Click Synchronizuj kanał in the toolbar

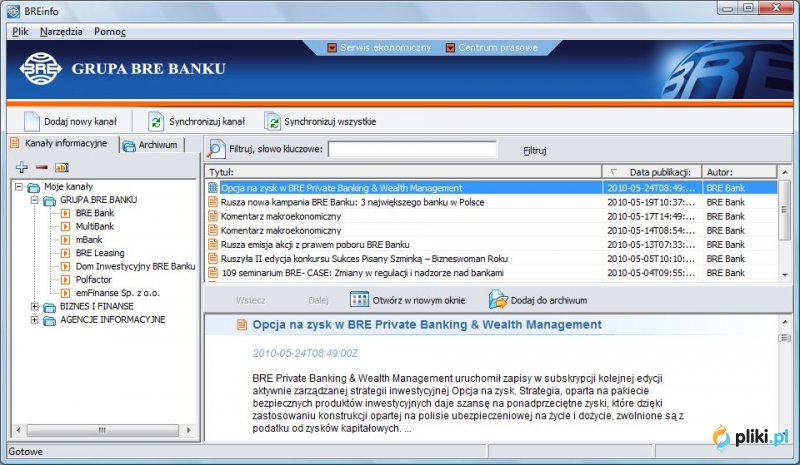pyautogui.click(x=196, y=121)
